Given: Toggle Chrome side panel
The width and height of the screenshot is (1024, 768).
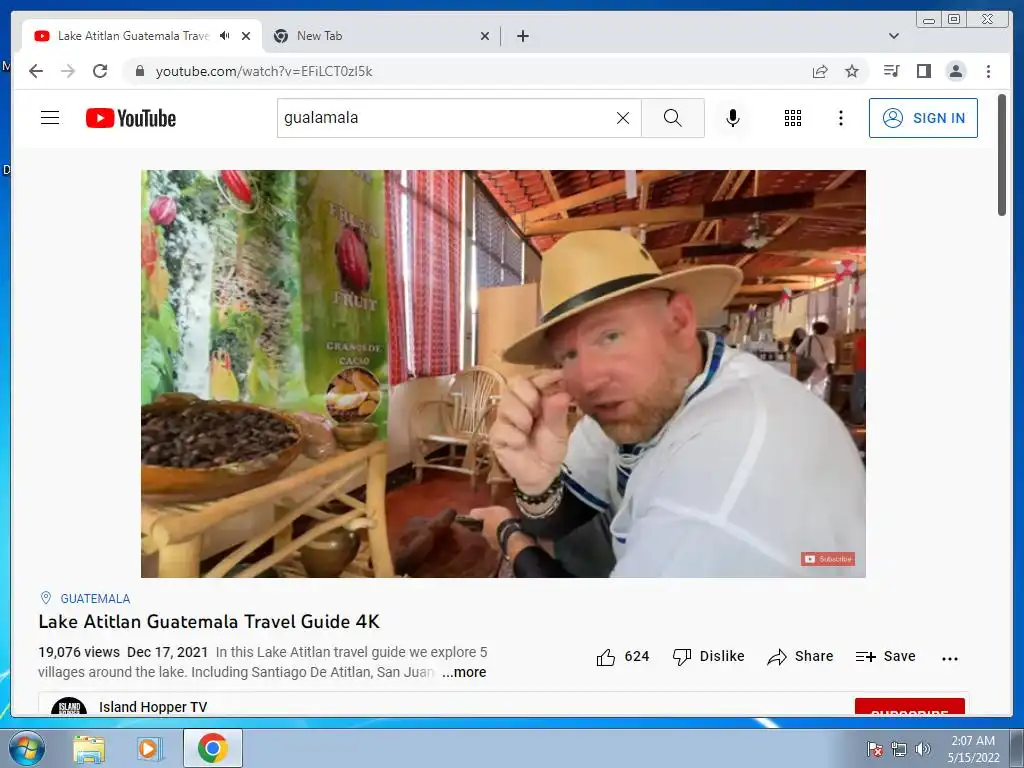Looking at the screenshot, I should pyautogui.click(x=923, y=71).
